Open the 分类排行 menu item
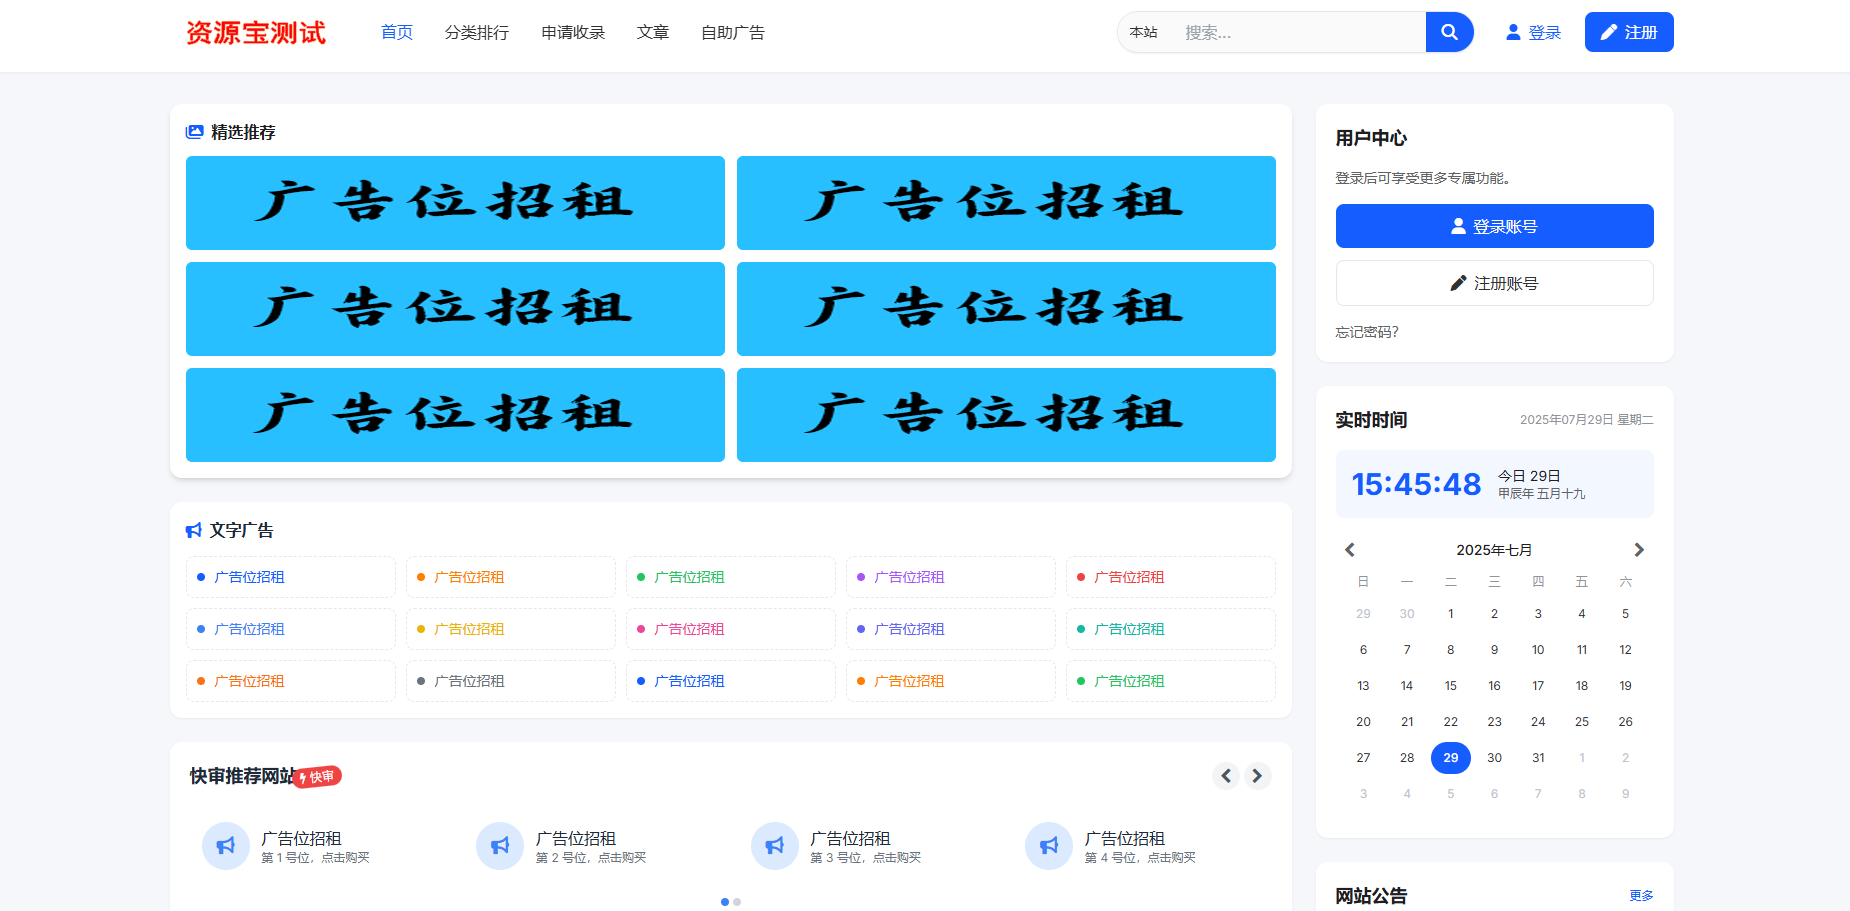Screen dimensions: 1850x911 point(477,33)
